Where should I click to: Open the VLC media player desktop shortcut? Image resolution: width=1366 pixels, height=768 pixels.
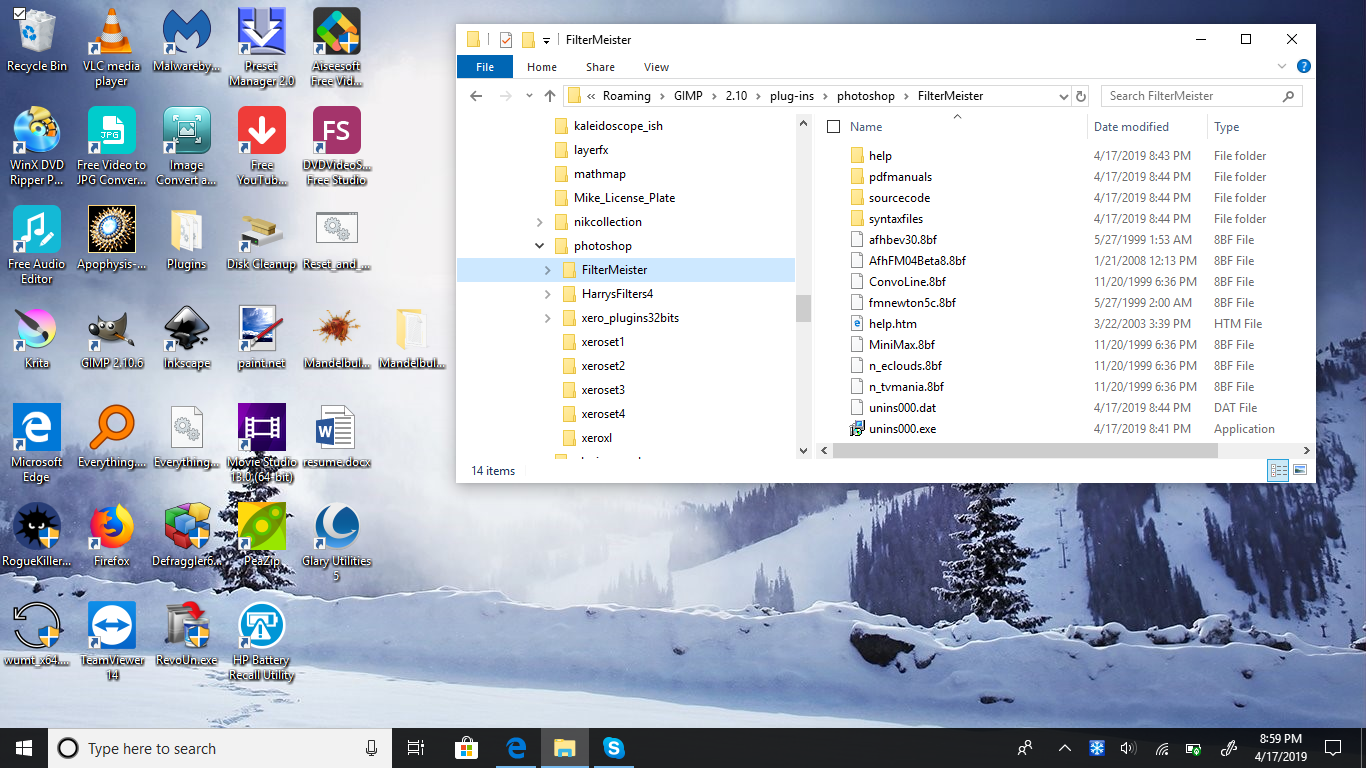[111, 48]
